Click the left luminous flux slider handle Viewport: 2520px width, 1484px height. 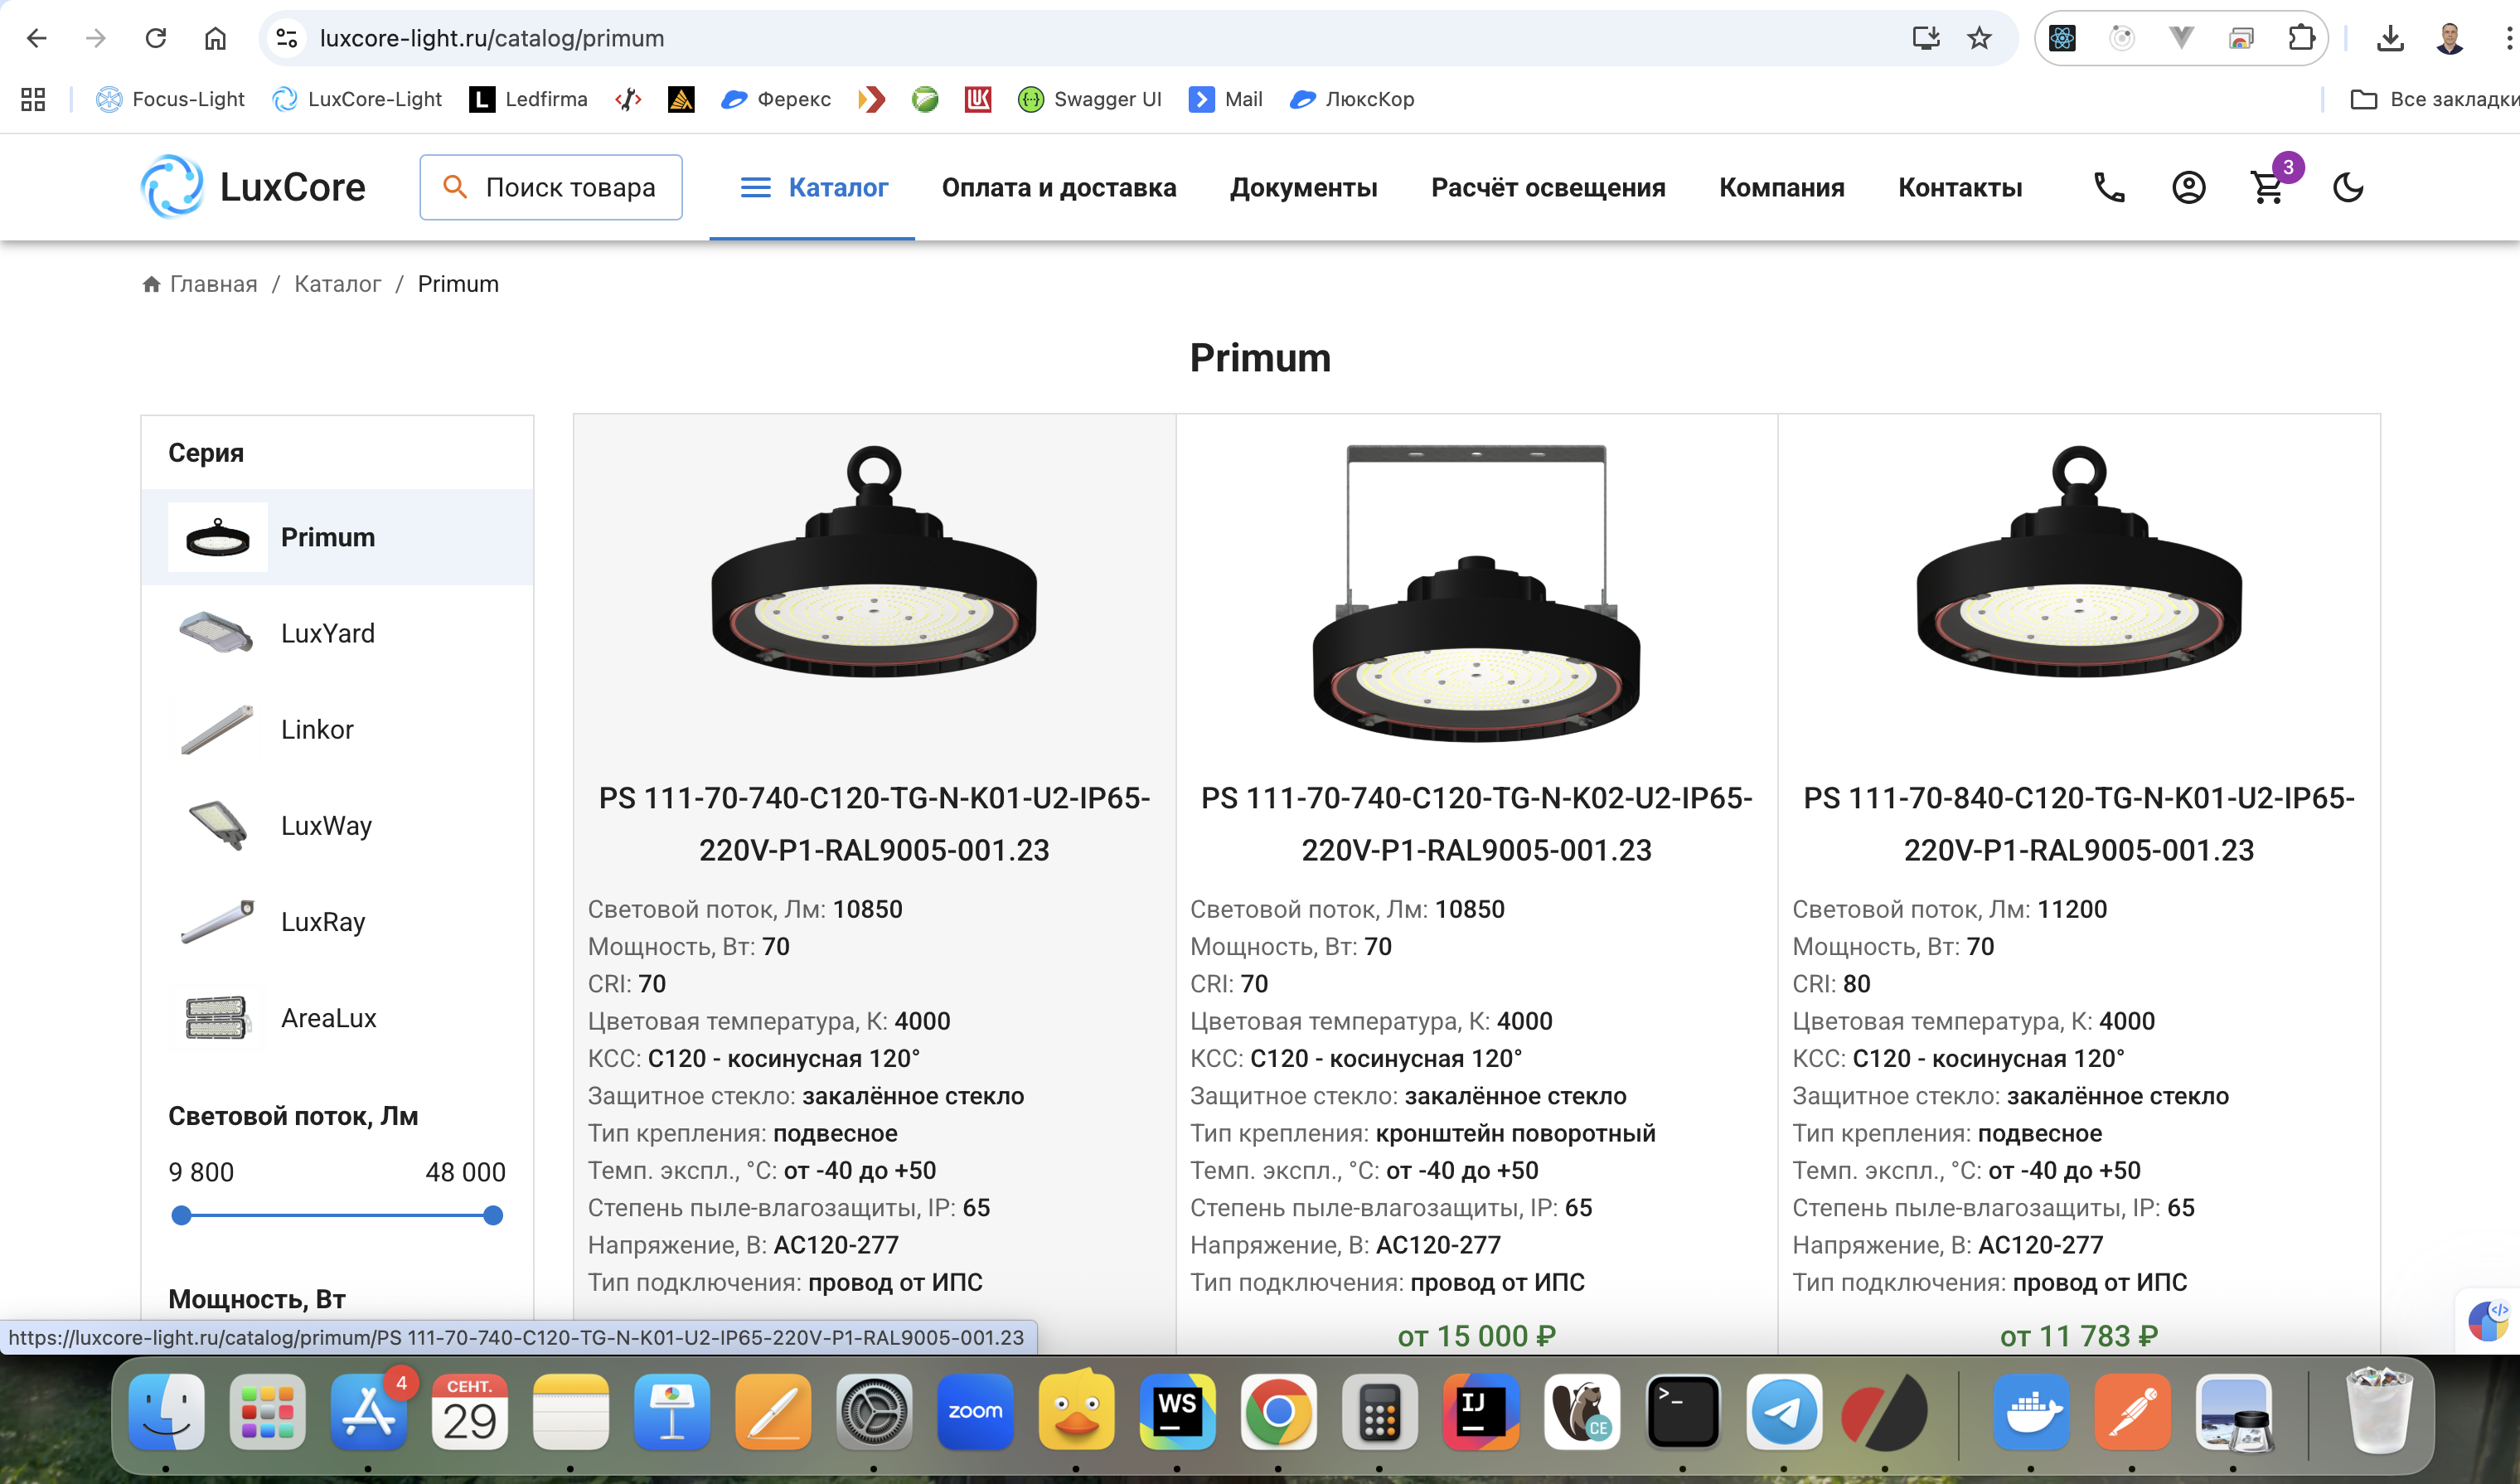(181, 1215)
